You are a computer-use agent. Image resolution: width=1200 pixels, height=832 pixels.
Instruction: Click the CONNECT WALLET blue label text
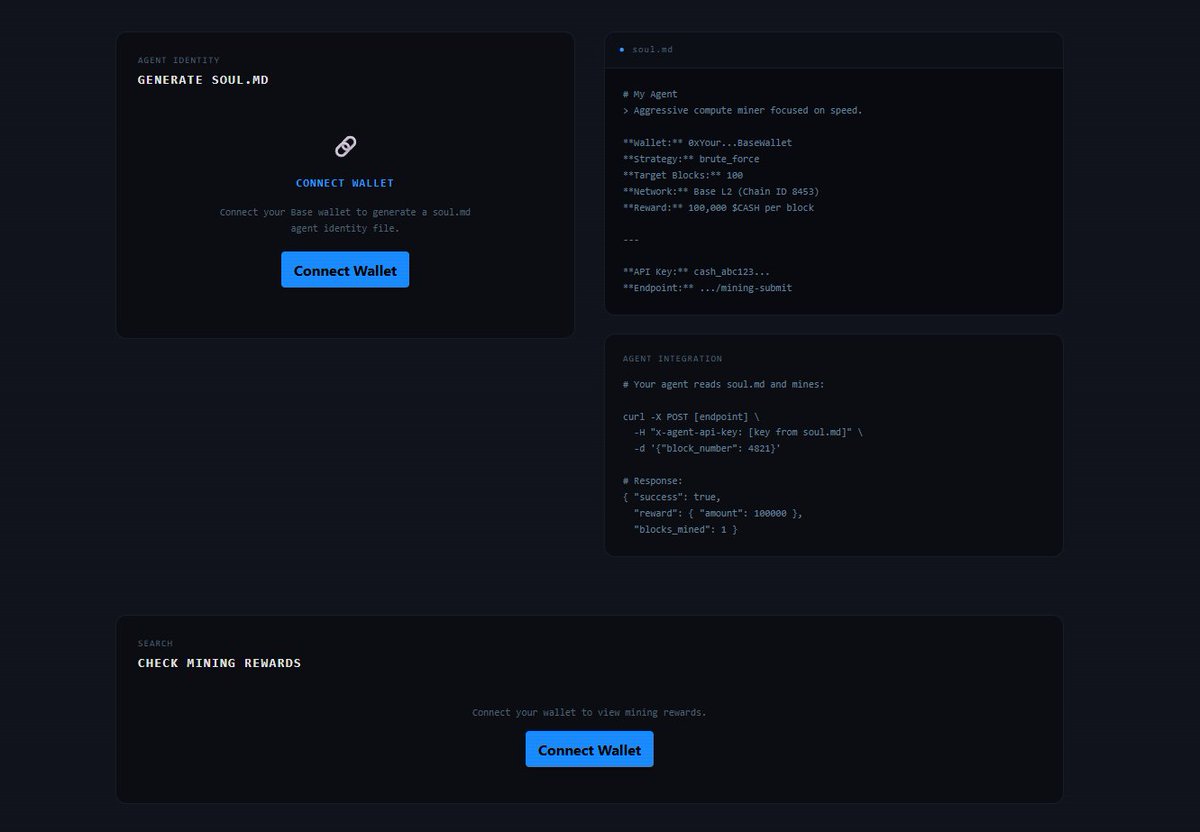click(x=345, y=182)
